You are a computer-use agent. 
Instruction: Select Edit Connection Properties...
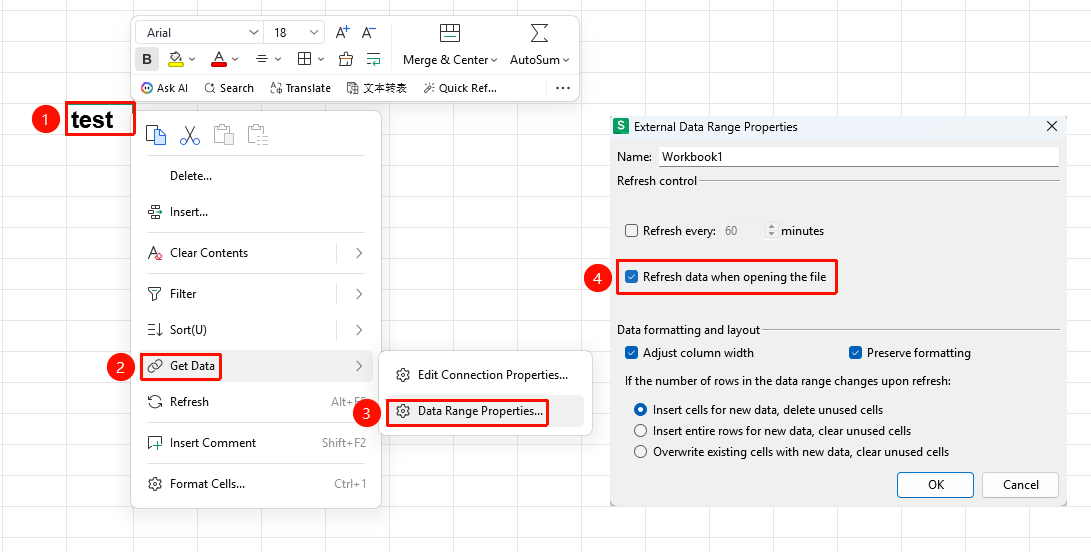click(x=485, y=375)
